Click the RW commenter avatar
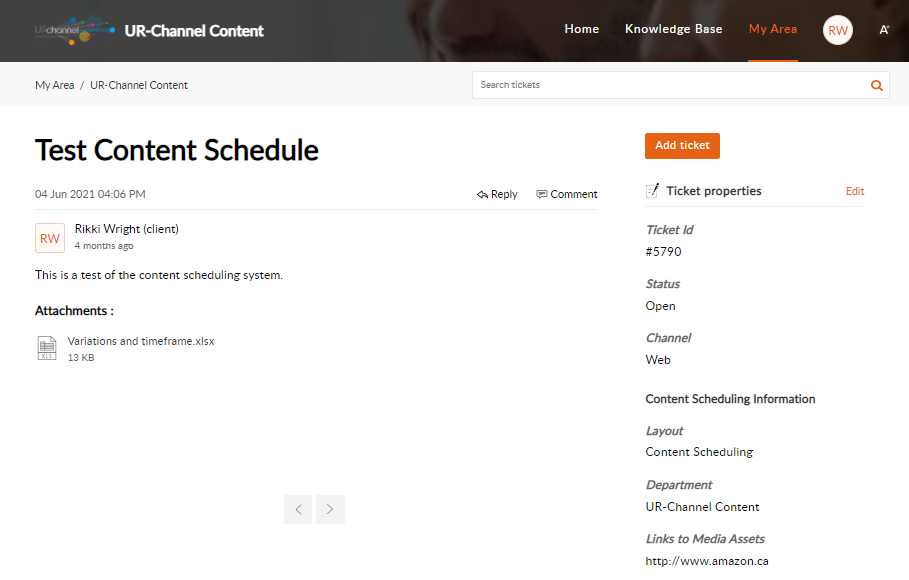The width and height of the screenshot is (909, 580). 50,238
